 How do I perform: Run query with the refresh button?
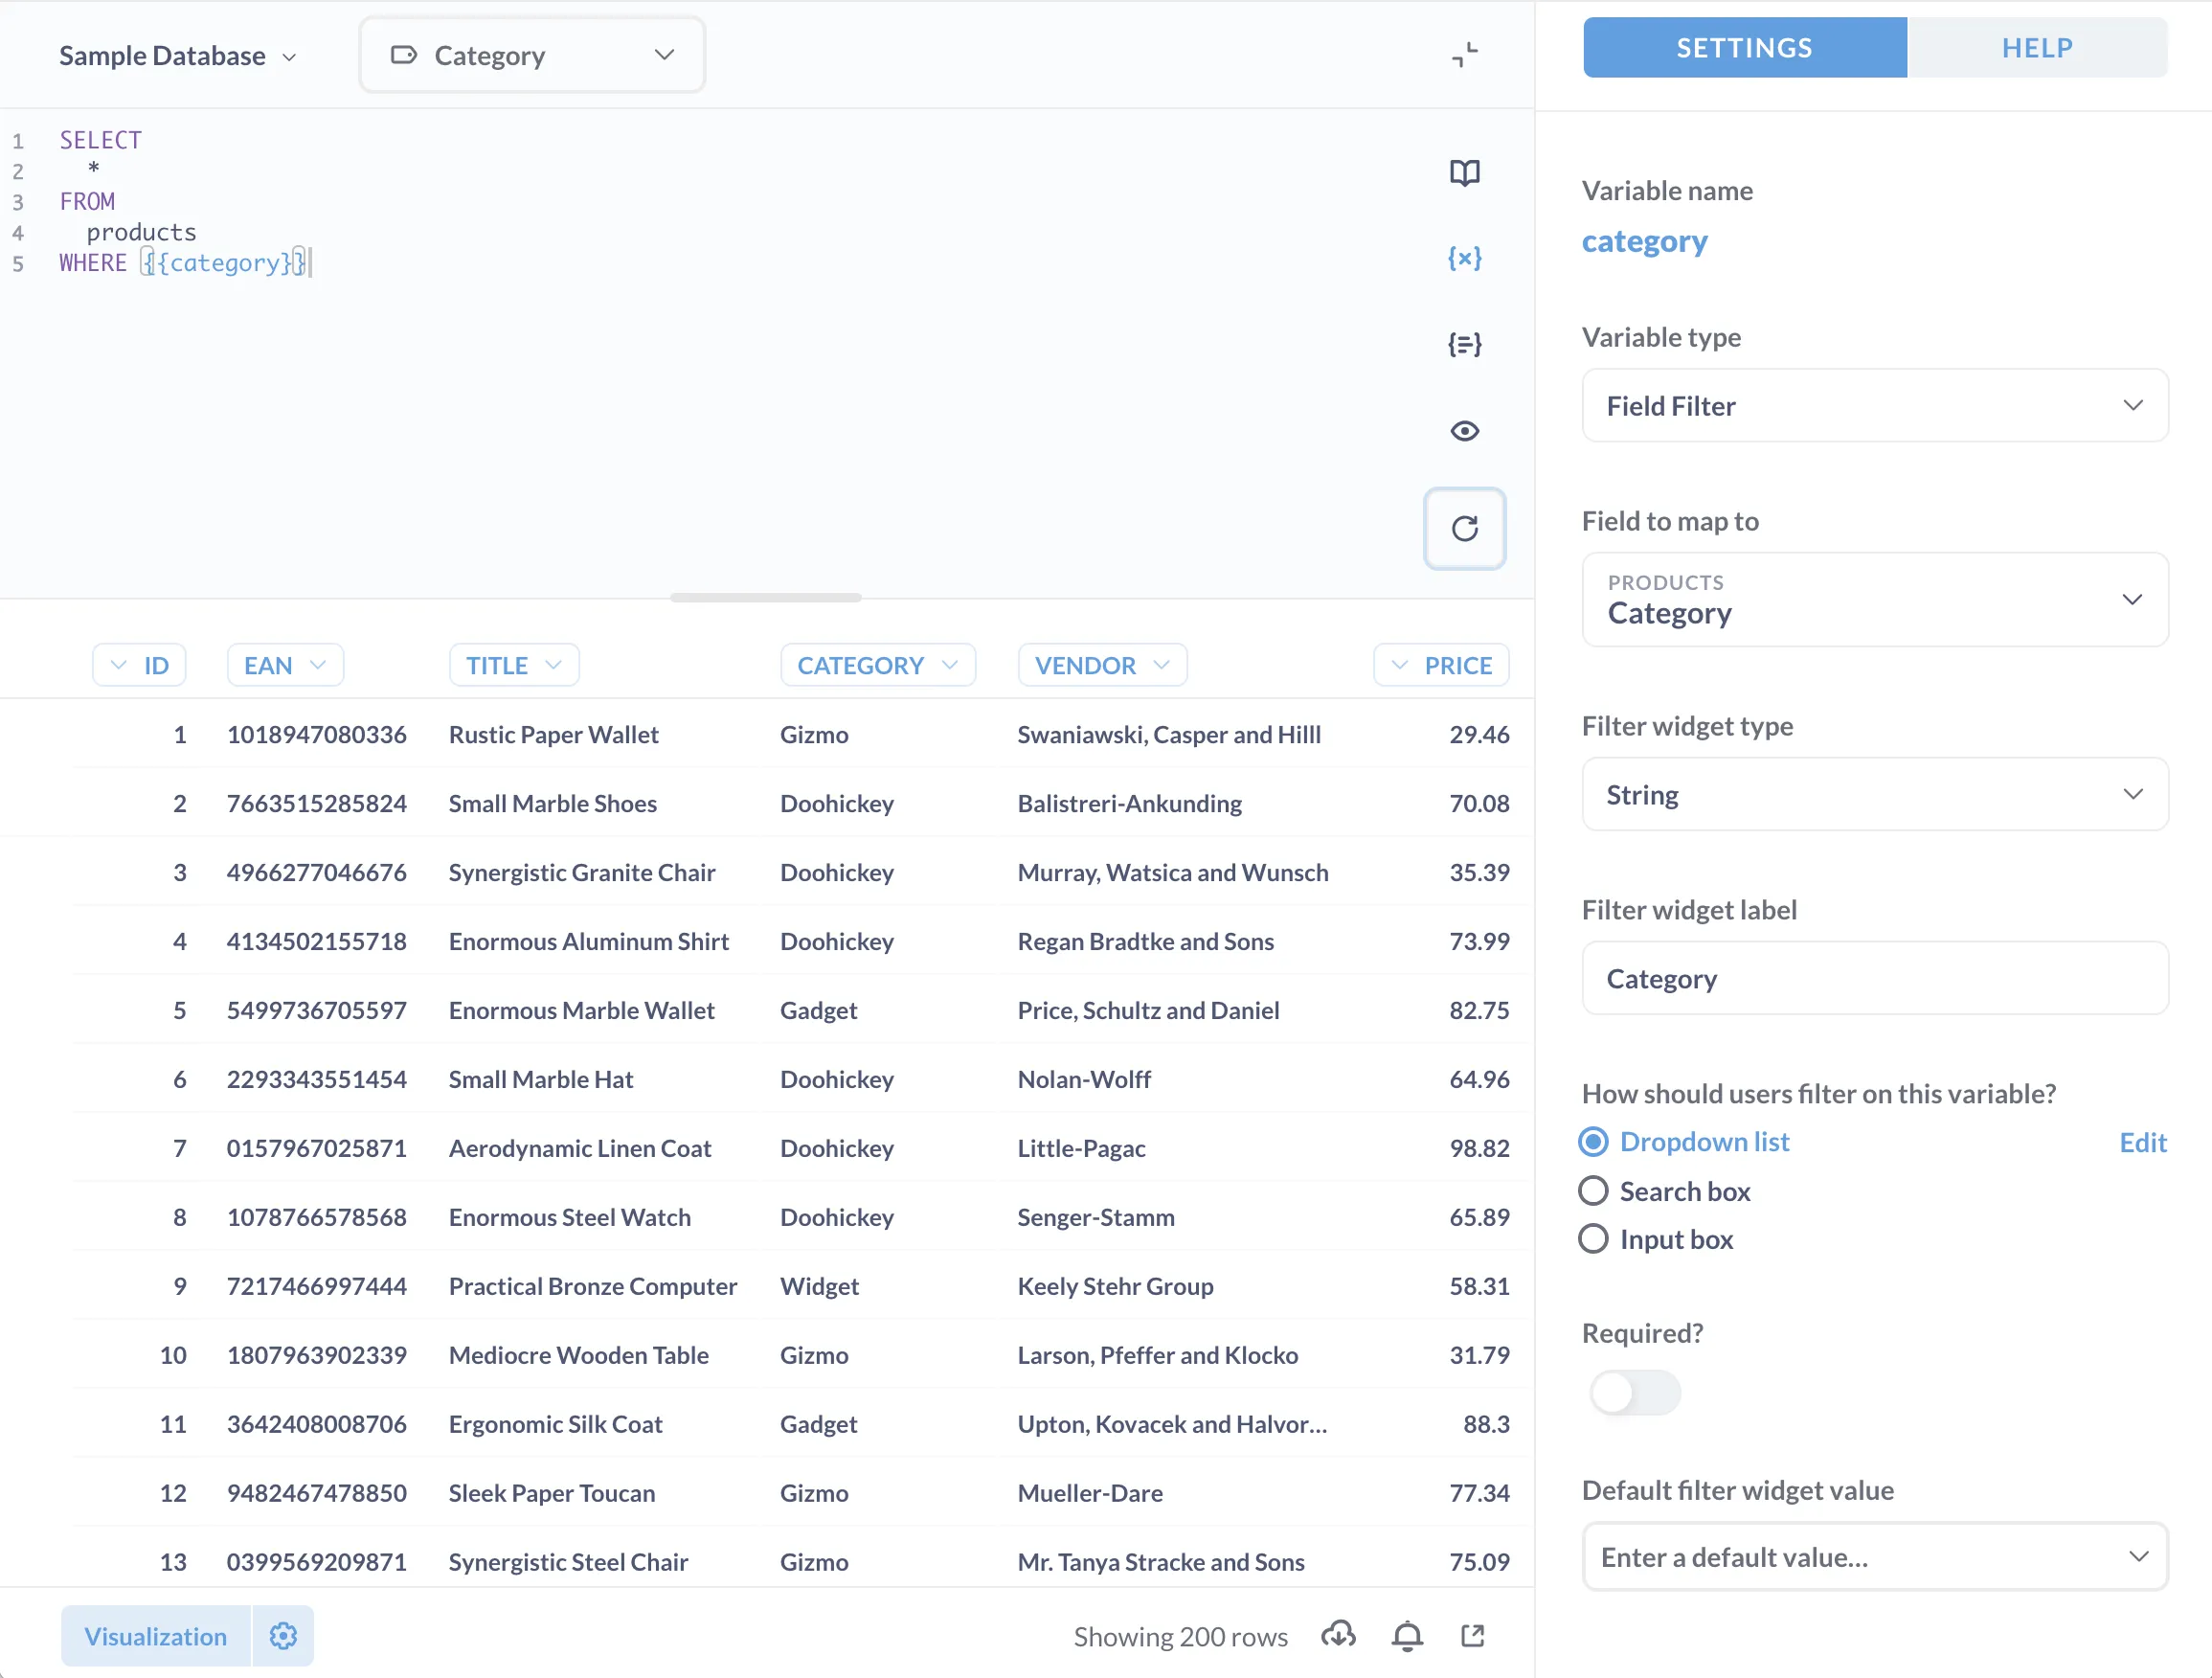1464,528
